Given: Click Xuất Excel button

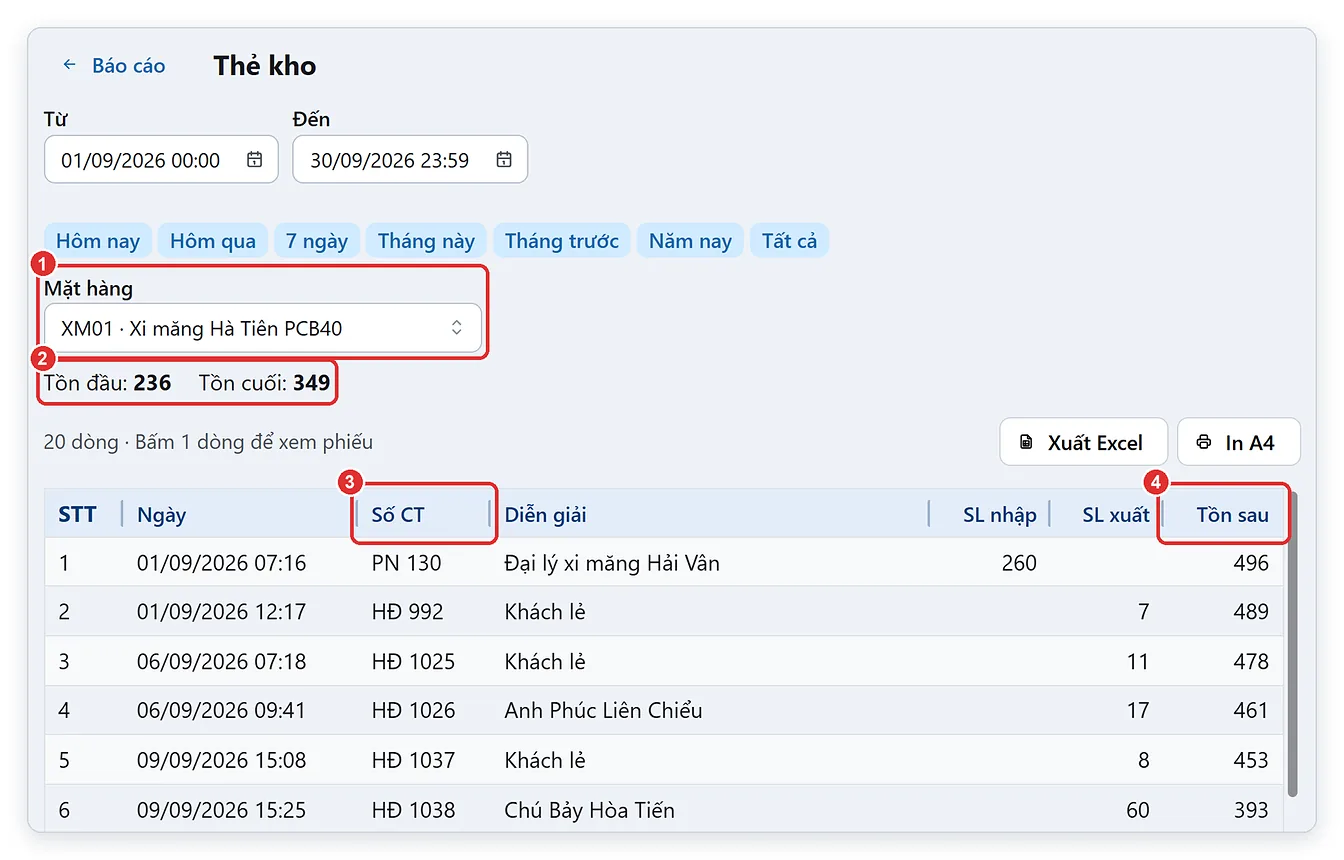Looking at the screenshot, I should (x=1083, y=442).
